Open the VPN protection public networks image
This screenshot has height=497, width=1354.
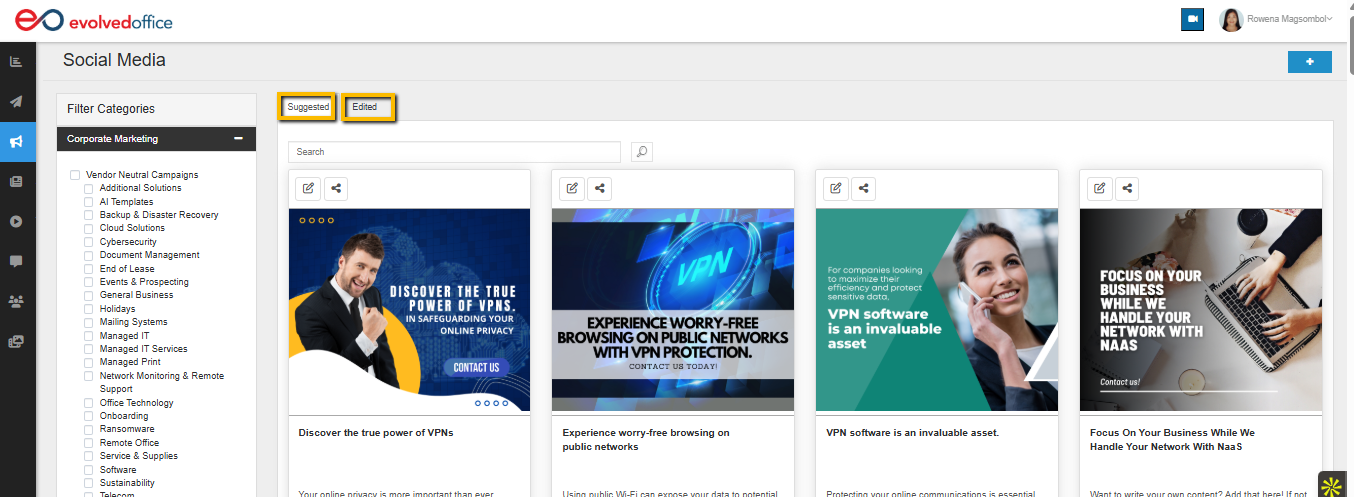673,310
